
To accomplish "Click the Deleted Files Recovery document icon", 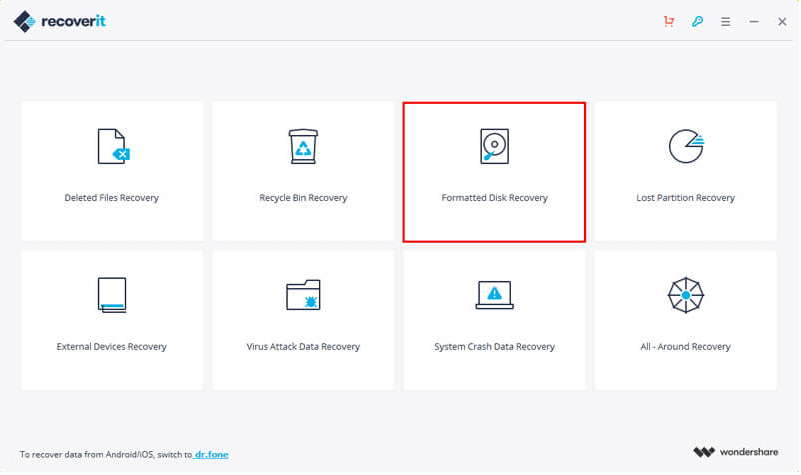I will pos(113,147).
